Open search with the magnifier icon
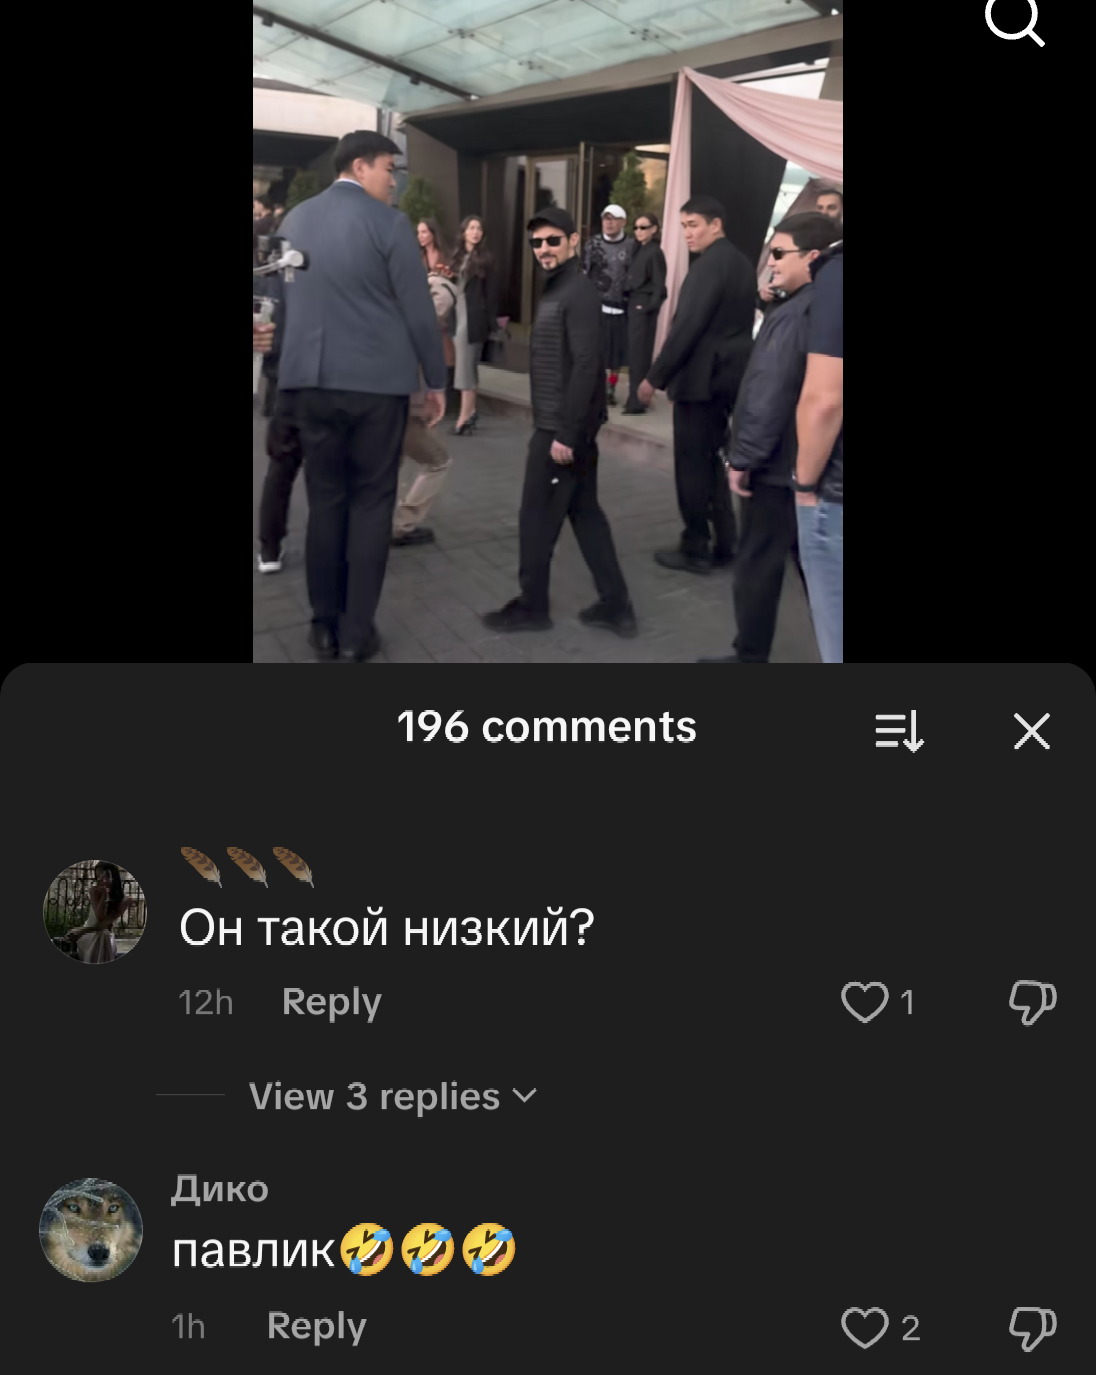The image size is (1096, 1375). [1014, 20]
